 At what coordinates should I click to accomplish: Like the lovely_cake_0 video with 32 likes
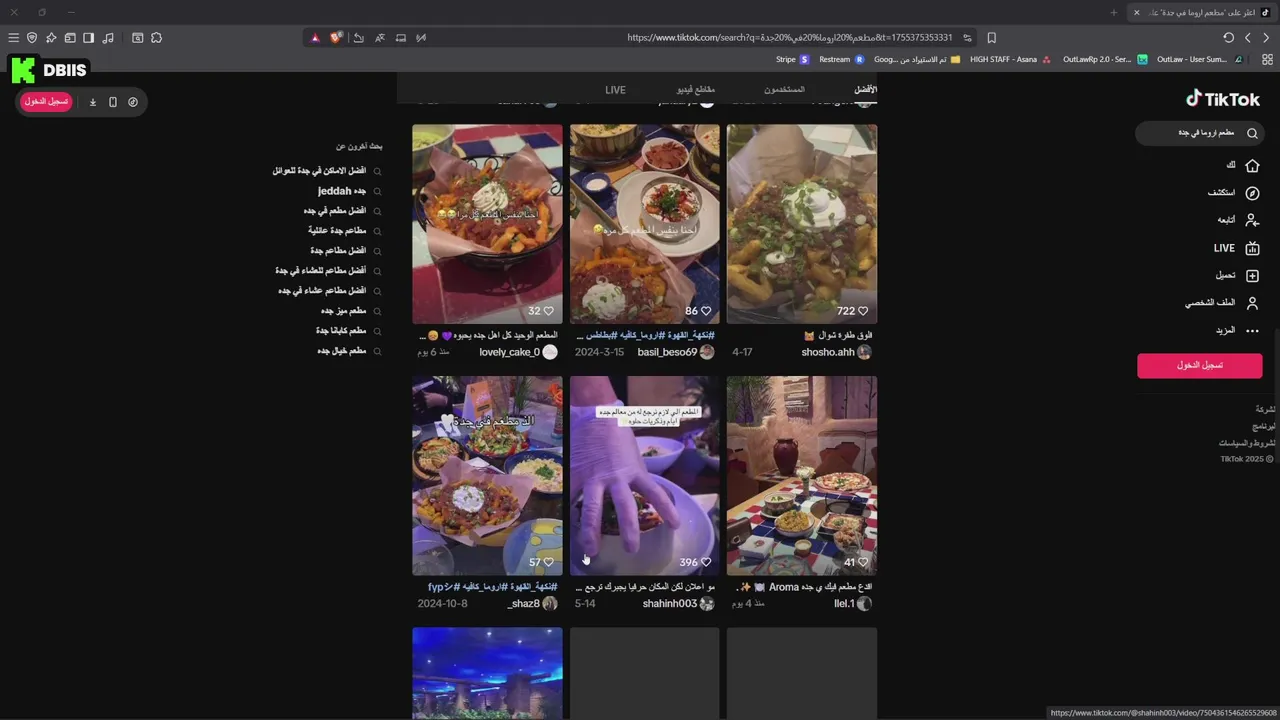click(x=548, y=311)
